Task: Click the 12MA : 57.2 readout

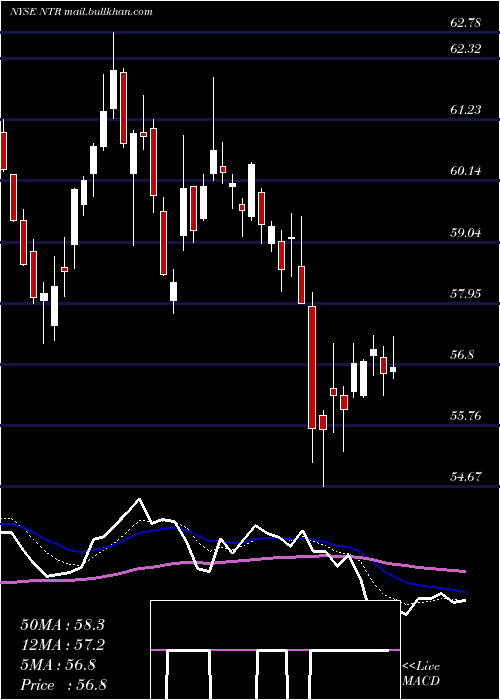Action: tap(62, 645)
